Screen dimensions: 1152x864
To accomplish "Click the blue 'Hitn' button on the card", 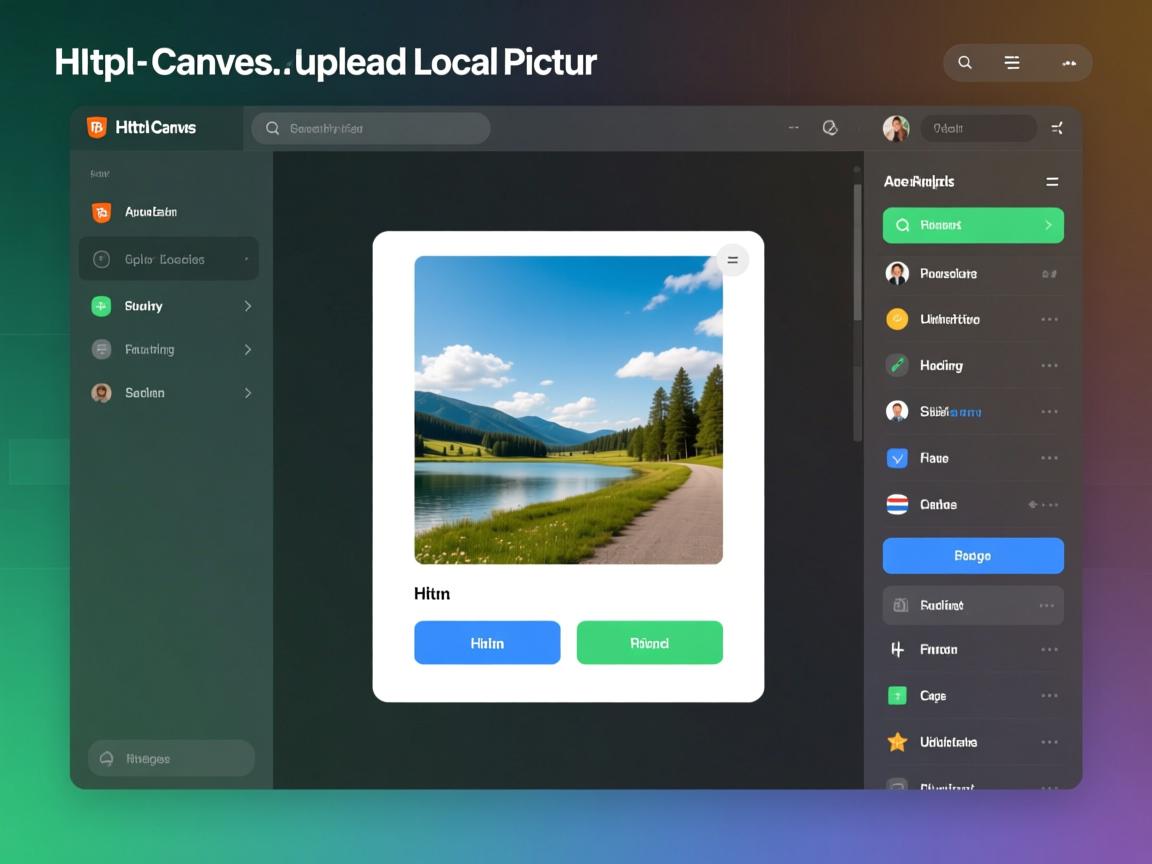I will point(487,642).
